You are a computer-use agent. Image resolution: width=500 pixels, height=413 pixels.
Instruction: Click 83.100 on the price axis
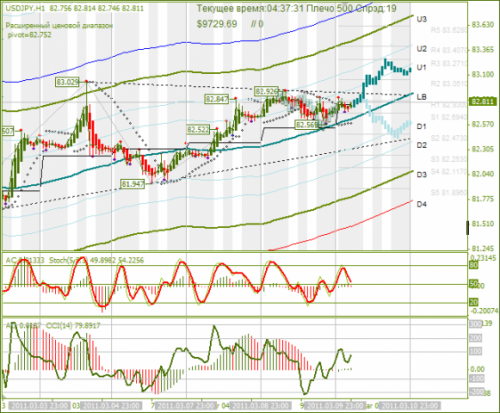coord(483,75)
